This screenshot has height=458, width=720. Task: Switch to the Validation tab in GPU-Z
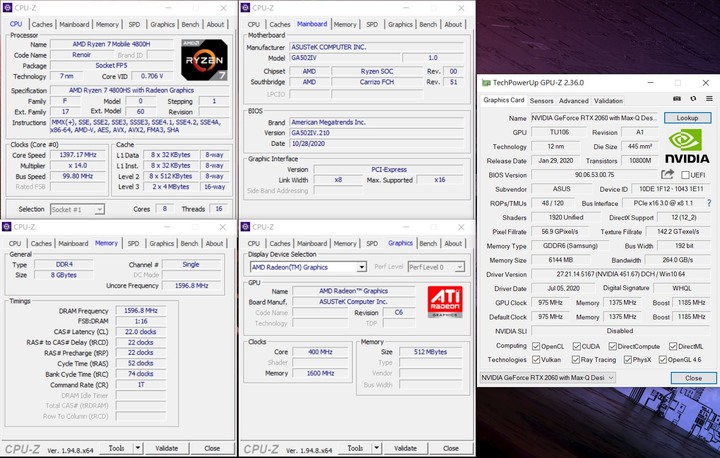tap(608, 101)
